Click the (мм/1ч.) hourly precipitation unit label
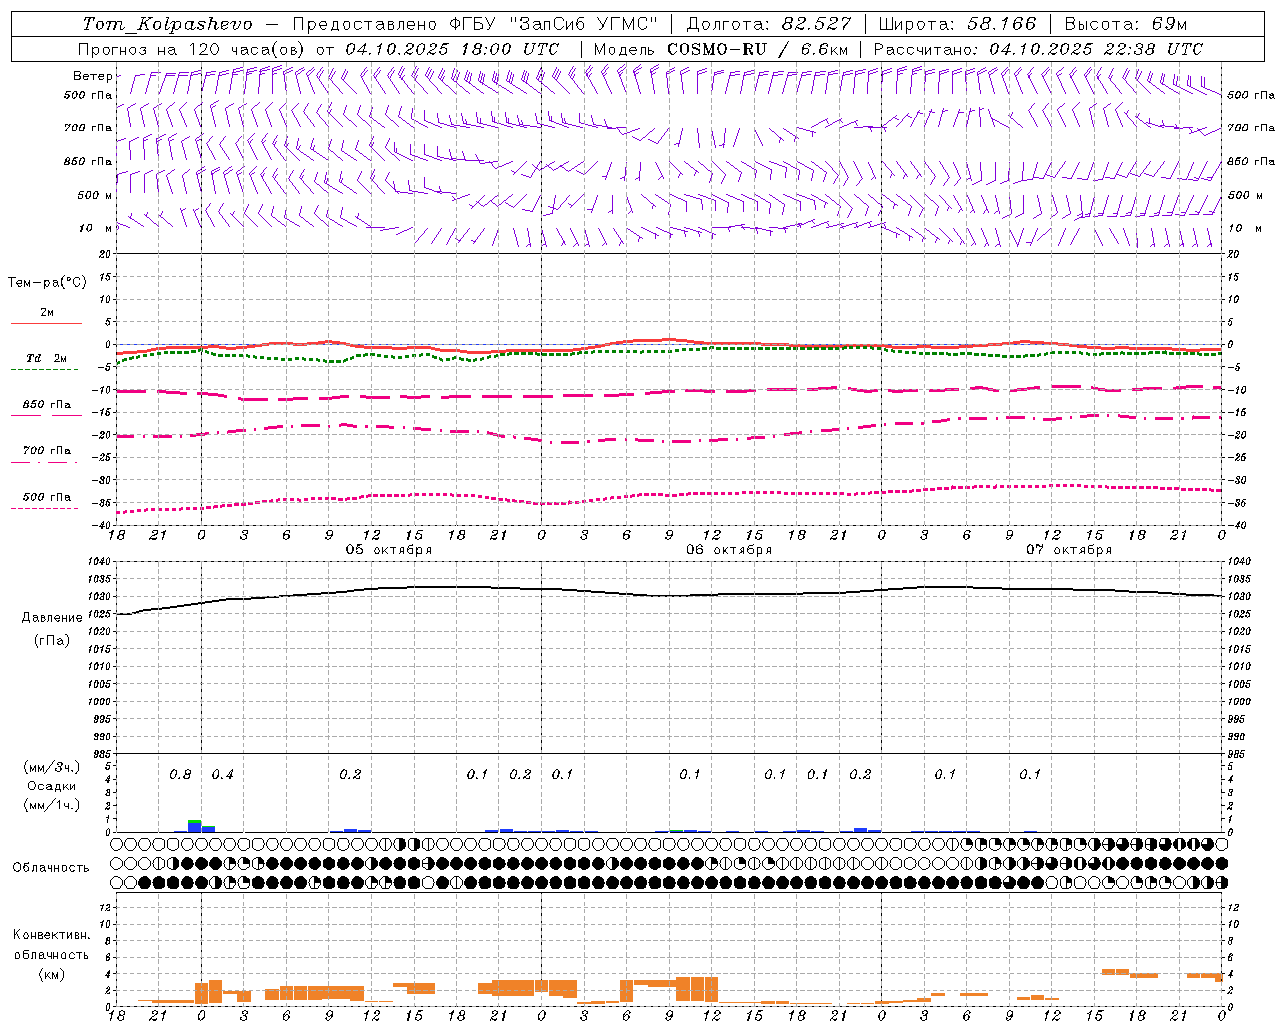1280x1024 pixels. (51, 805)
